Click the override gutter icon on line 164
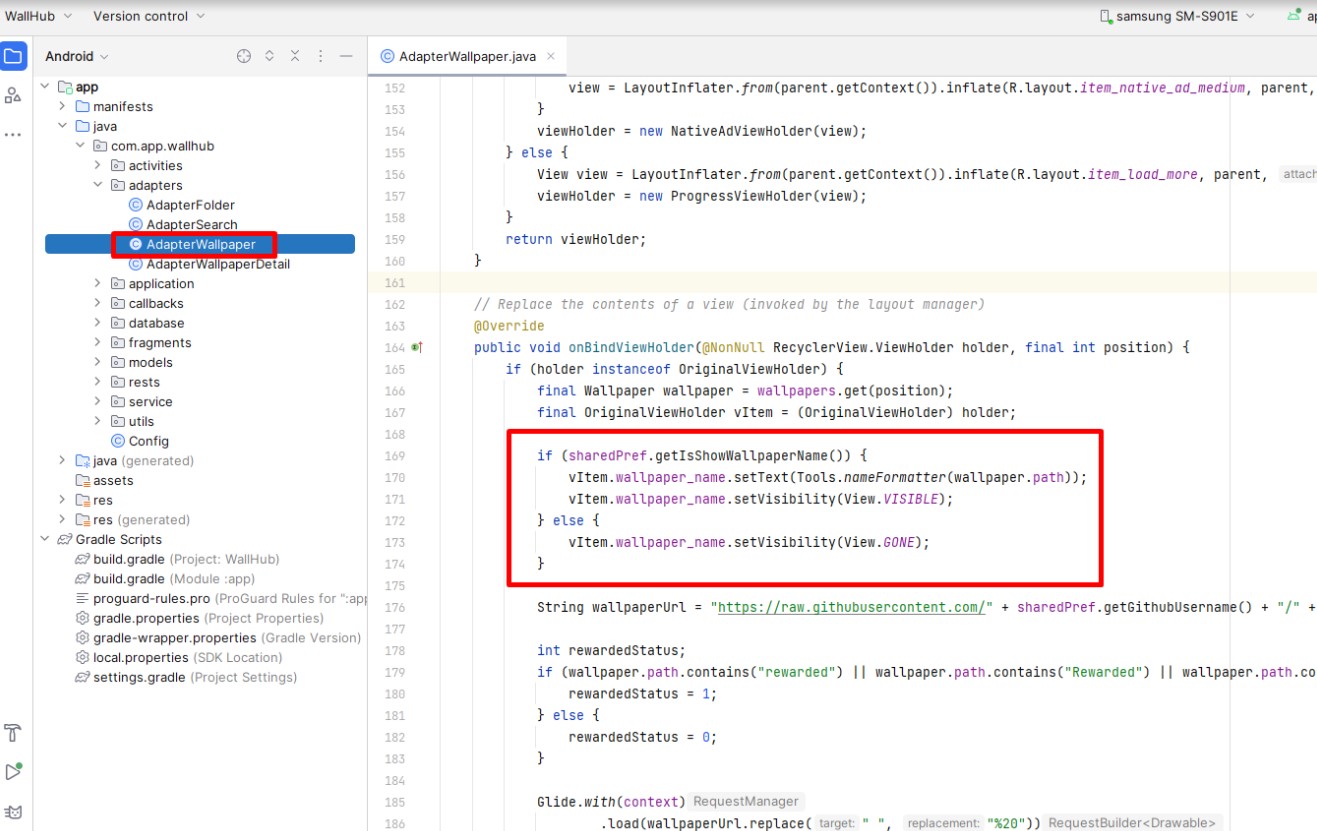The width and height of the screenshot is (1317, 831). click(417, 347)
